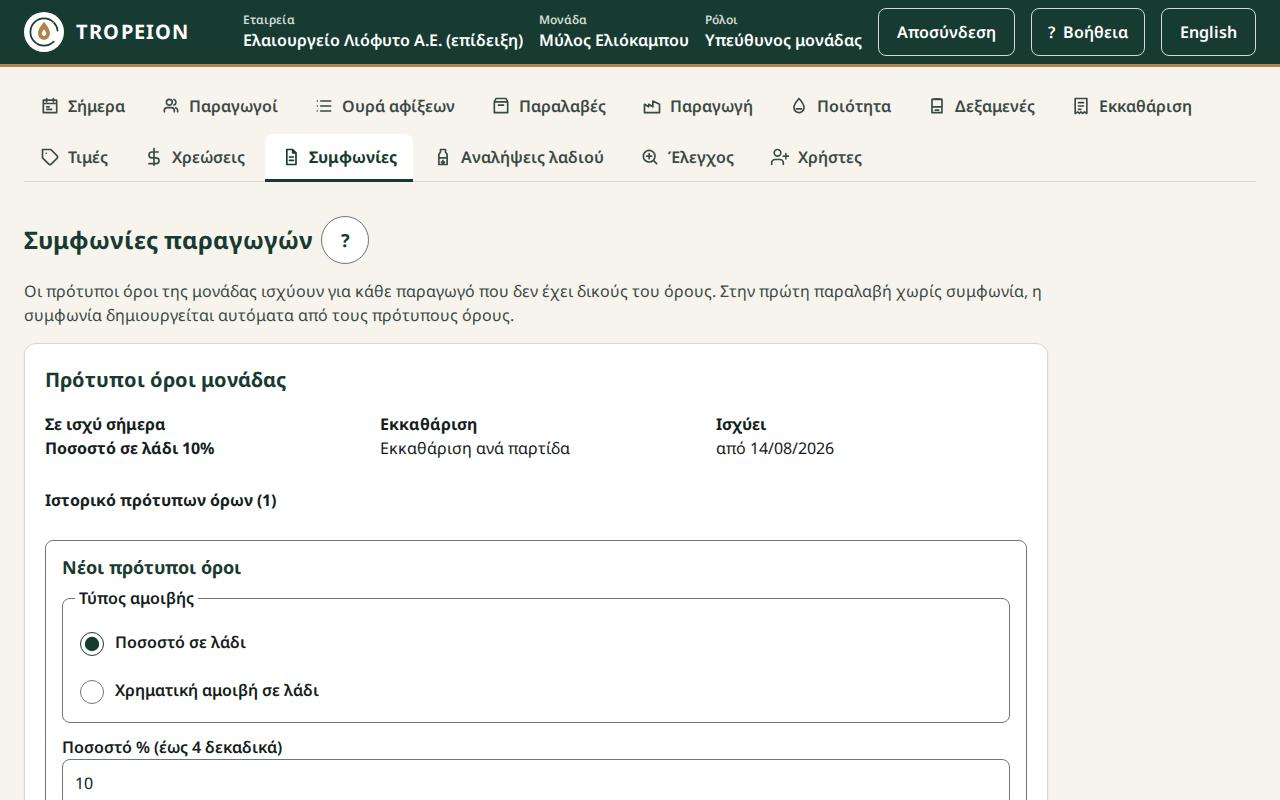Viewport: 1280px width, 800px height.
Task: Click the Συμφωνίες document icon
Action: [291, 157]
